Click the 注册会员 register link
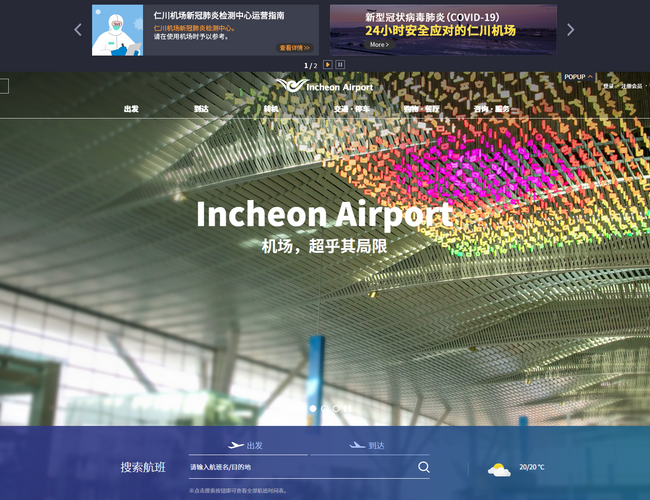 point(631,86)
